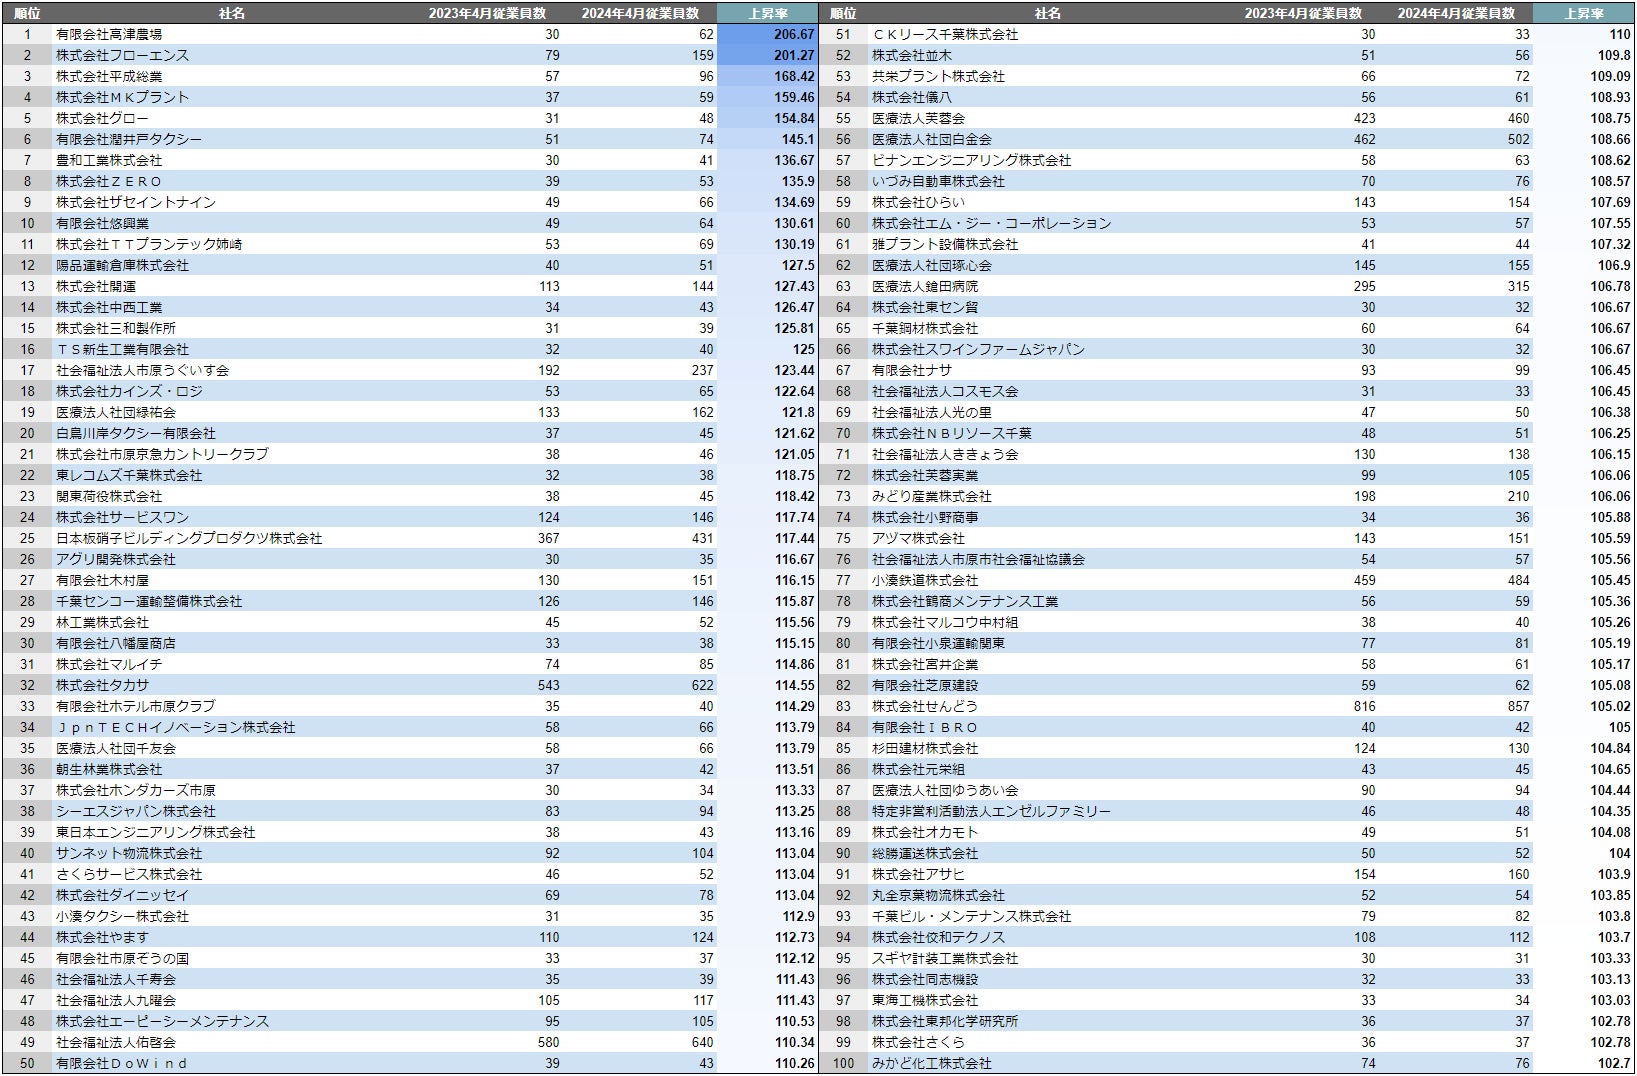Click 株式会社ホンダカーズ市原
This screenshot has width=1637, height=1076.
coord(136,790)
